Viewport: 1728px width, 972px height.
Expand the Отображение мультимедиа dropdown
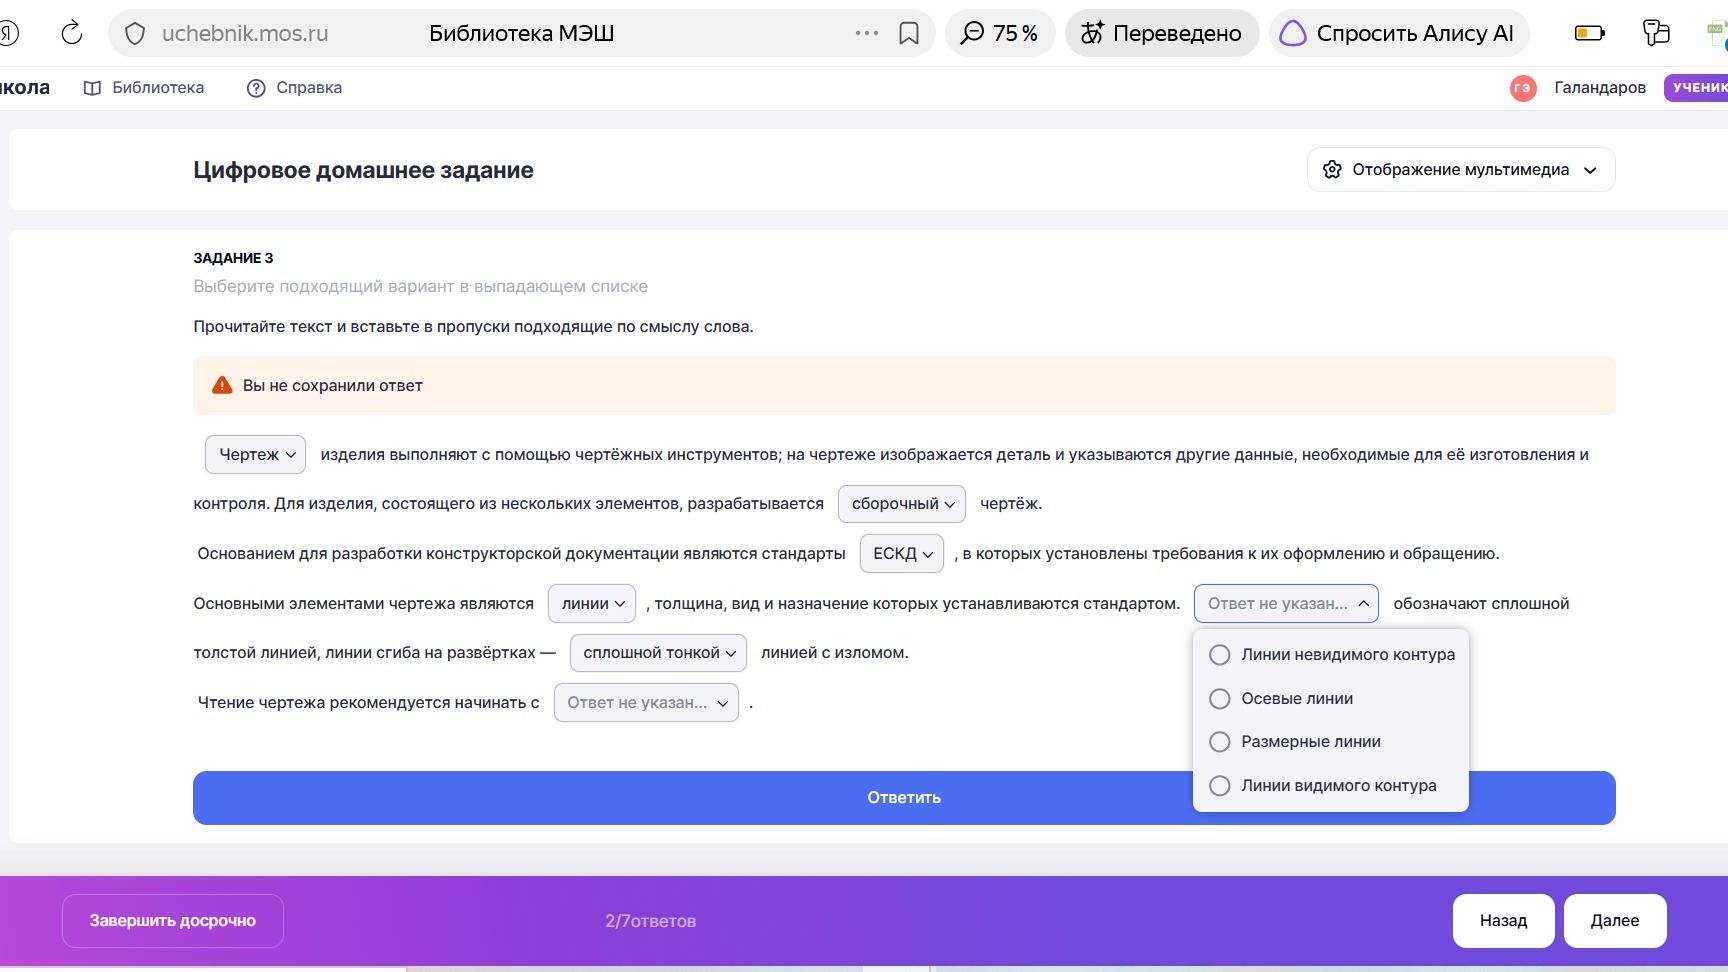coord(1461,170)
